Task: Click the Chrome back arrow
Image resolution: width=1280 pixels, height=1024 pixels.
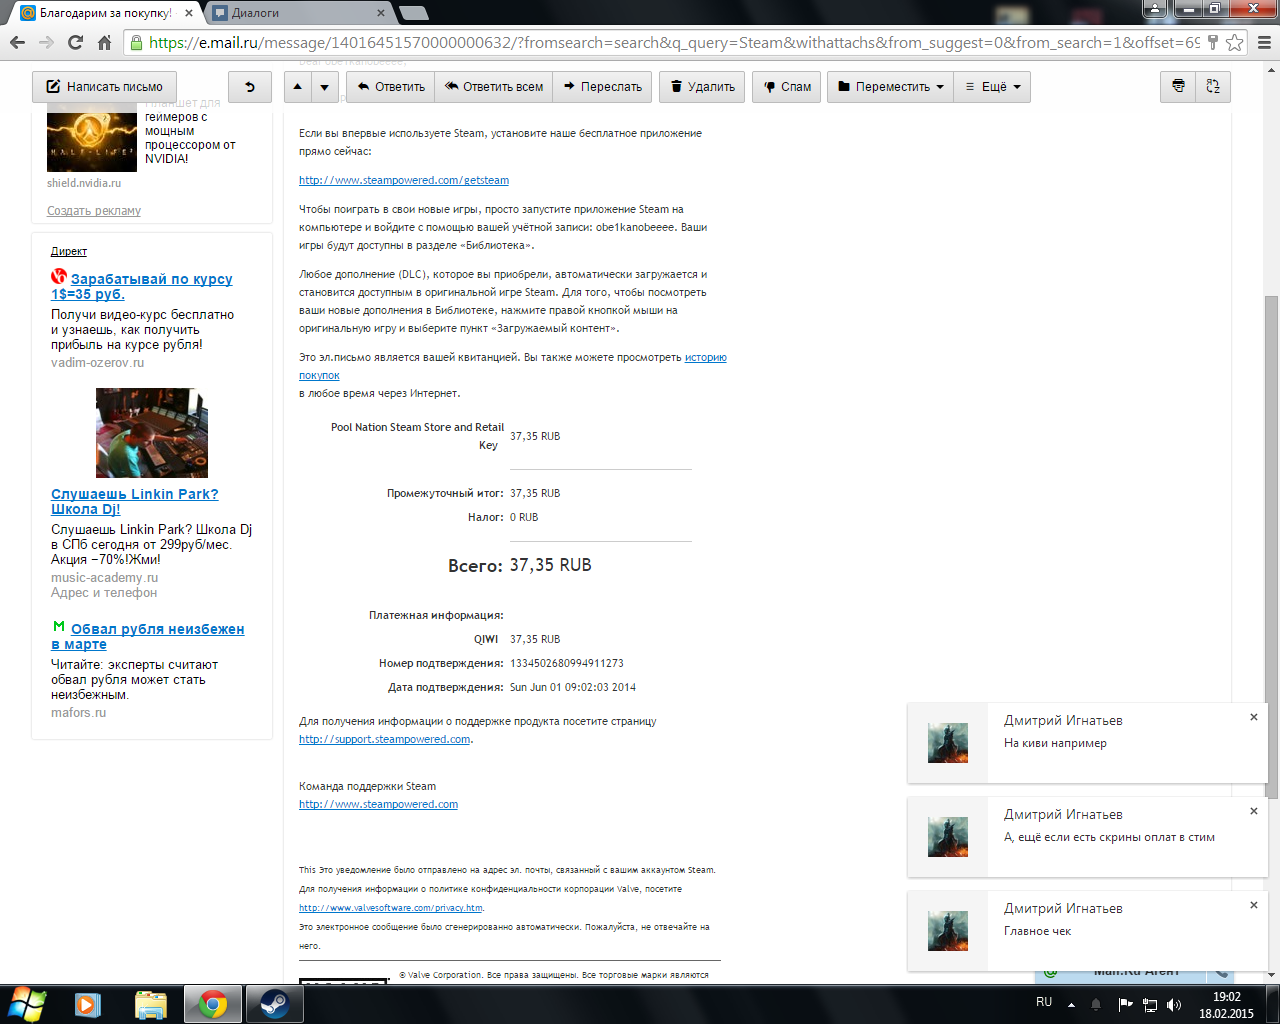Action: click(x=17, y=42)
